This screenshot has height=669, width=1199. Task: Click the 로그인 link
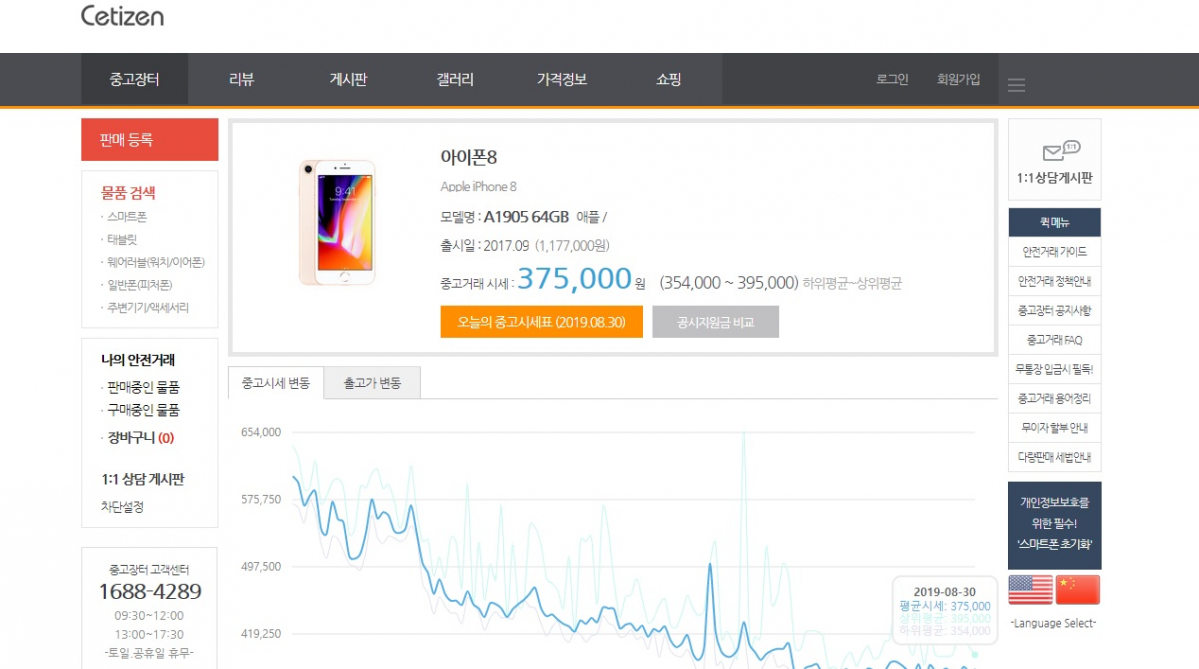tap(892, 80)
